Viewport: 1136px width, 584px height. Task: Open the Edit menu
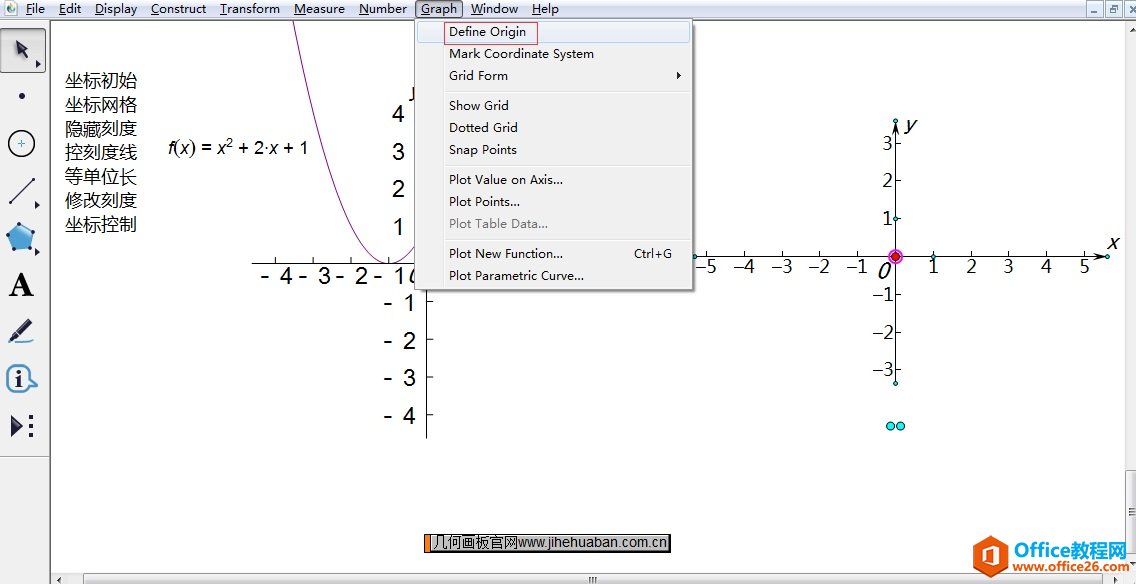(x=70, y=9)
